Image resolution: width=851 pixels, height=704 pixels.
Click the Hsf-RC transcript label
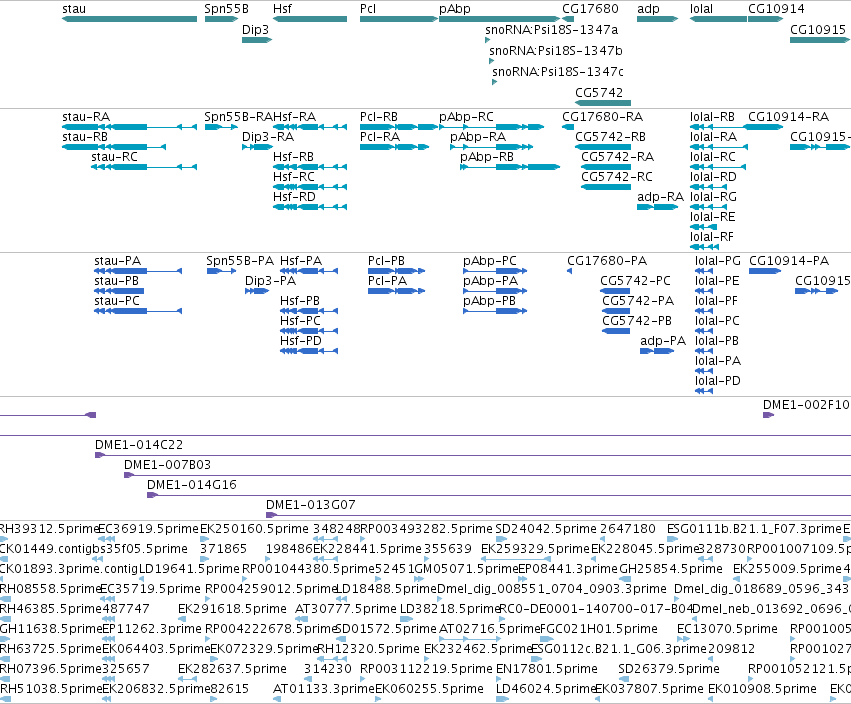[x=294, y=177]
